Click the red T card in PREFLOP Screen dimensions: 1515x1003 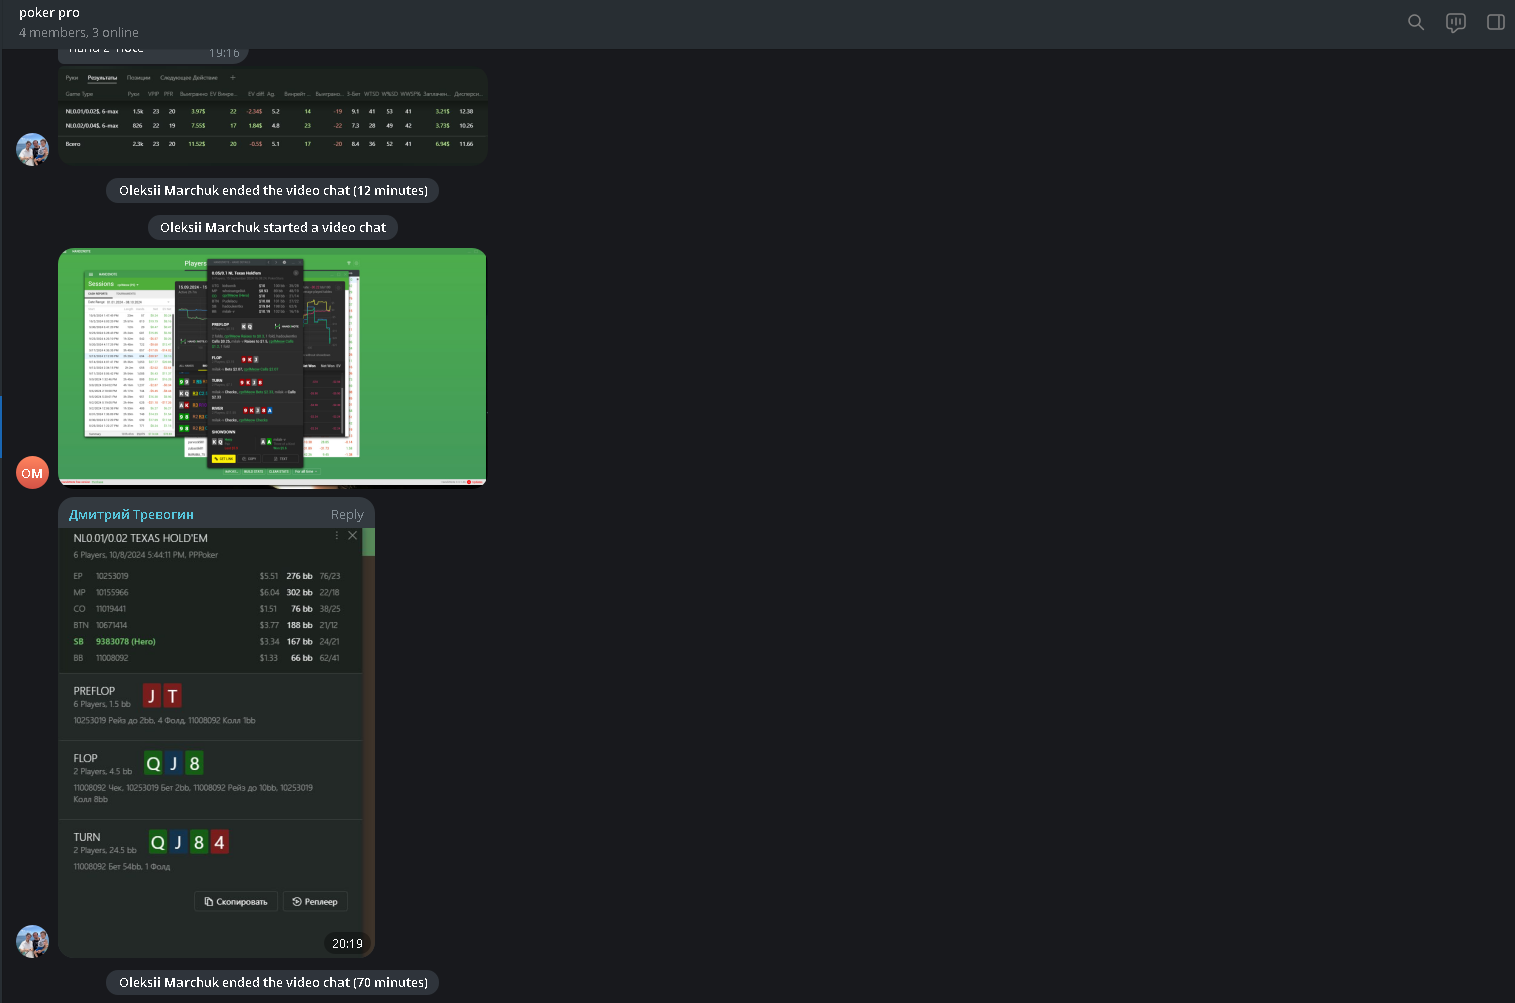[x=173, y=696]
